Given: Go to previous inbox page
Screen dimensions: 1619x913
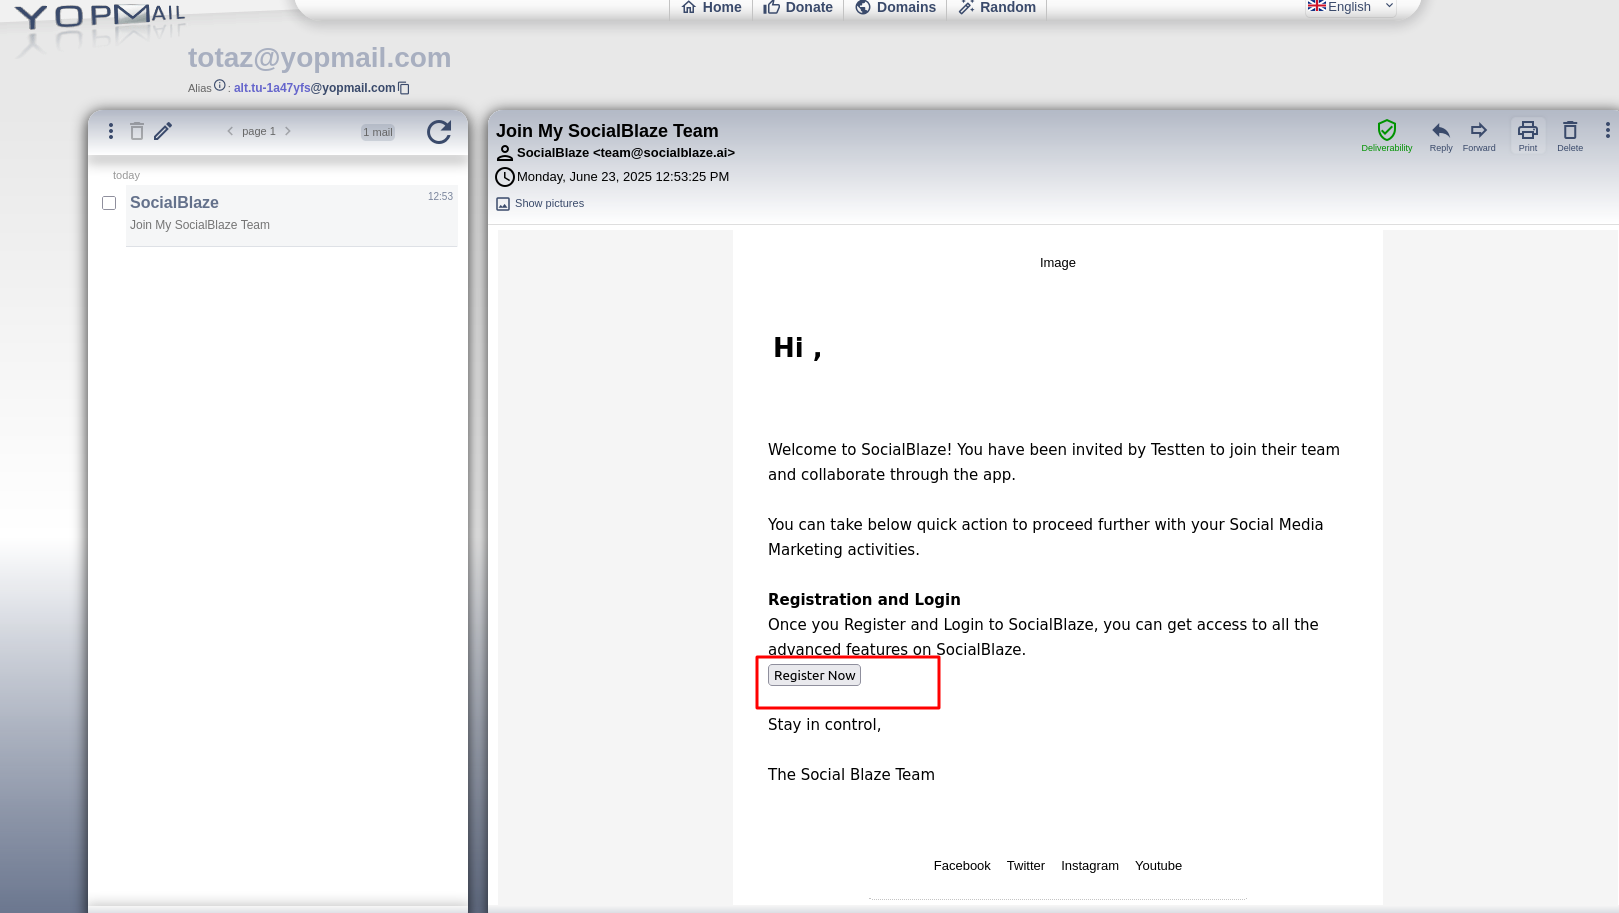Looking at the screenshot, I should tap(230, 131).
